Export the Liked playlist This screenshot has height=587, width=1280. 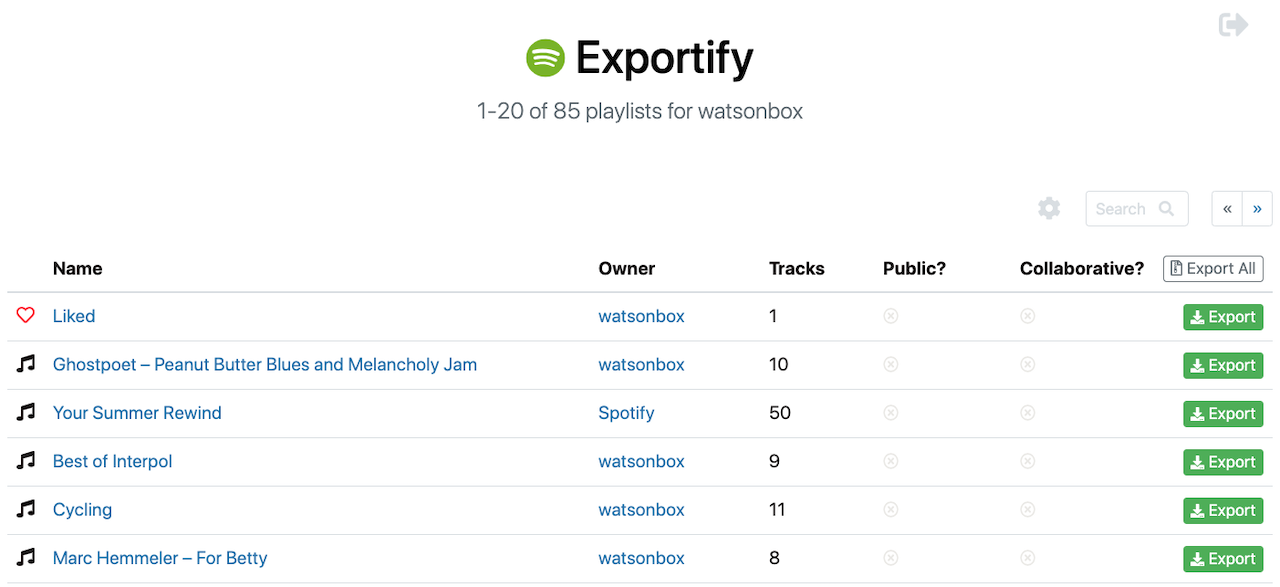coord(1223,317)
